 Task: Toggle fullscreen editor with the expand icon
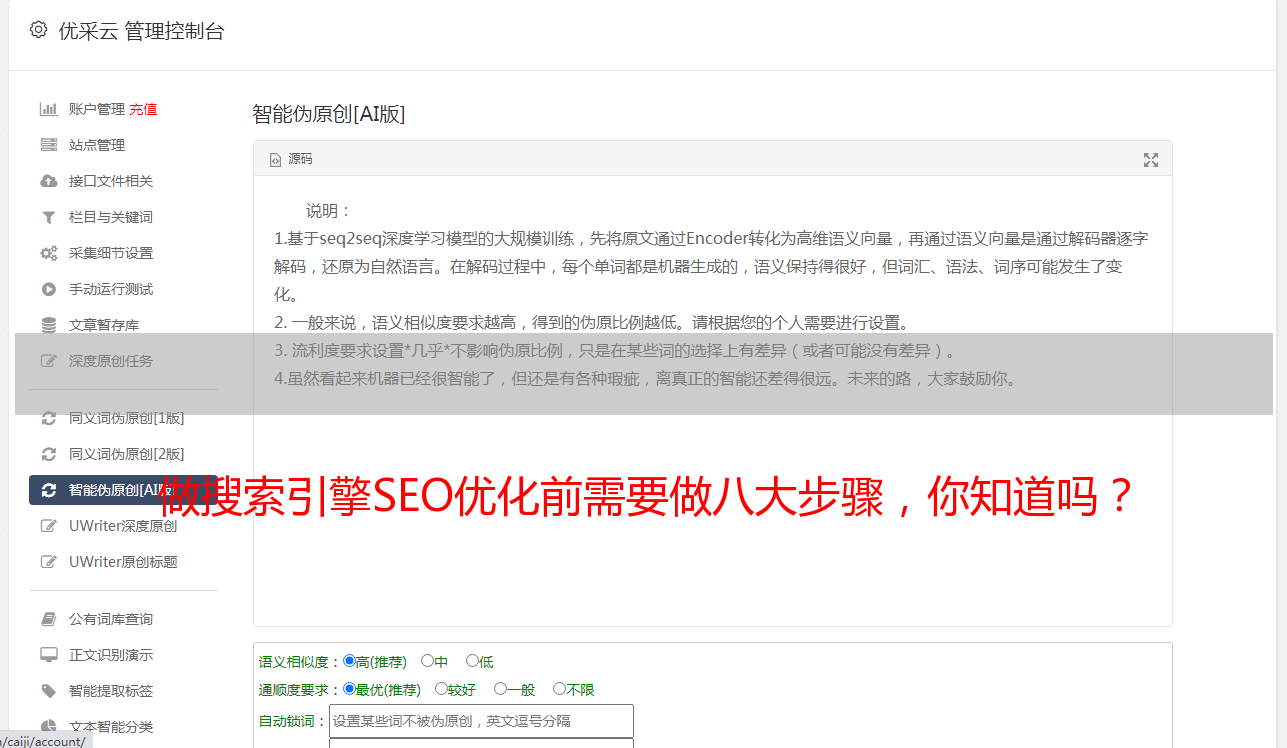[1151, 160]
